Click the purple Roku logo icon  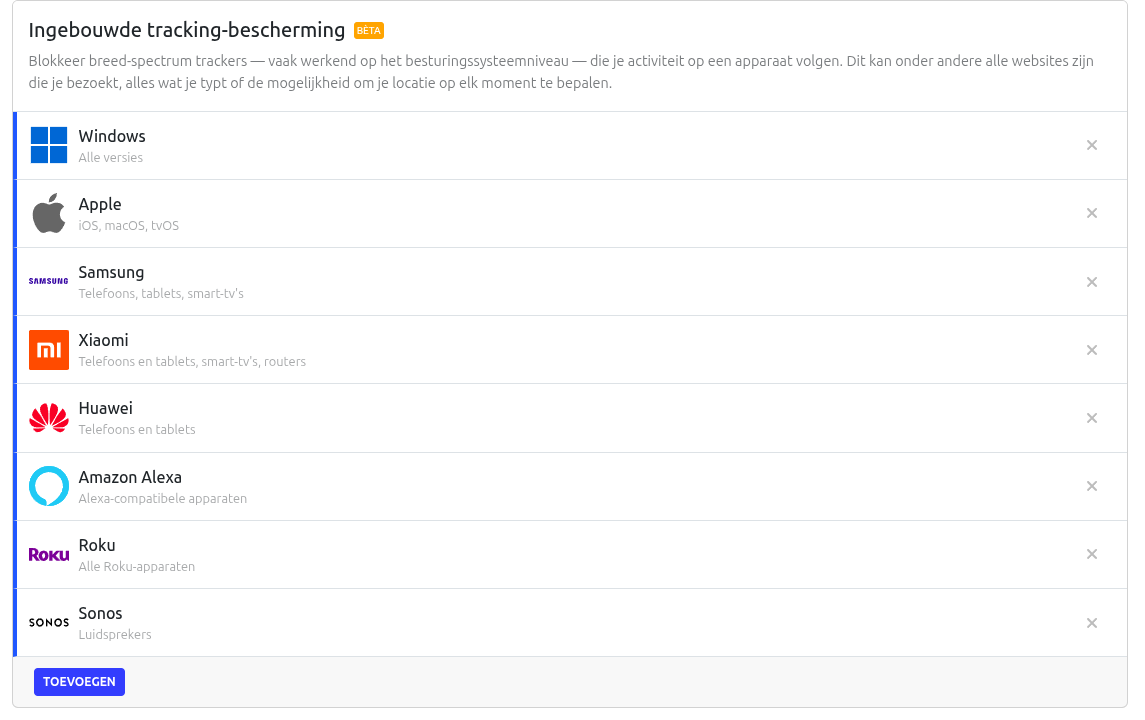coord(49,554)
